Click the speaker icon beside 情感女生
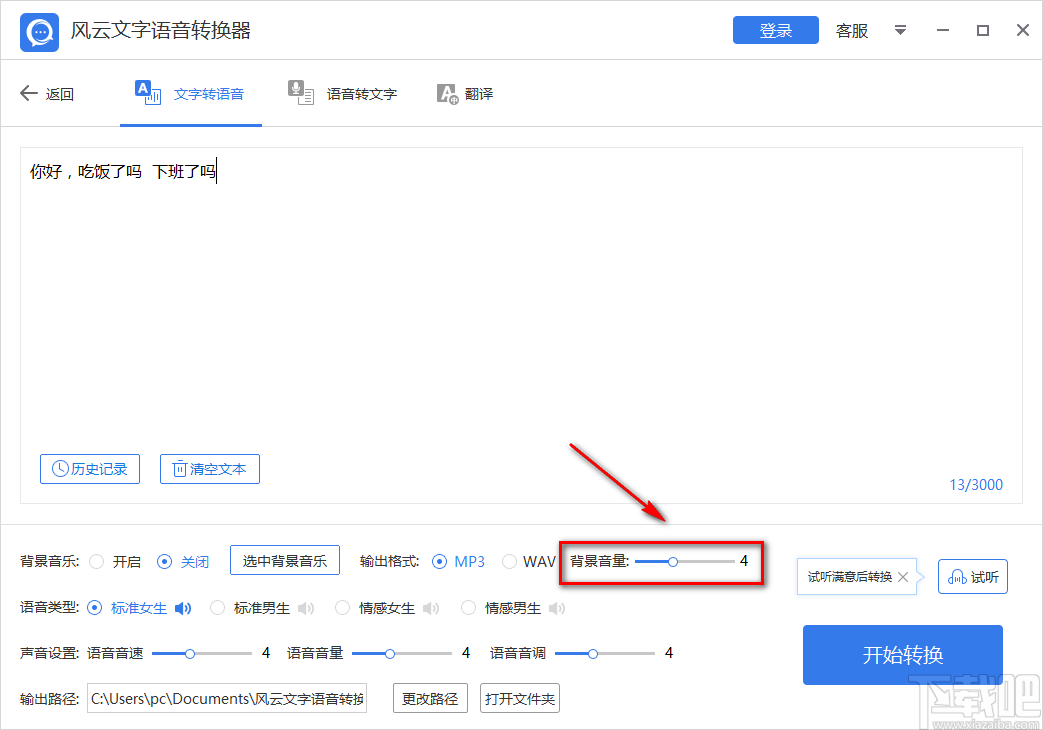The width and height of the screenshot is (1043, 730). (431, 607)
